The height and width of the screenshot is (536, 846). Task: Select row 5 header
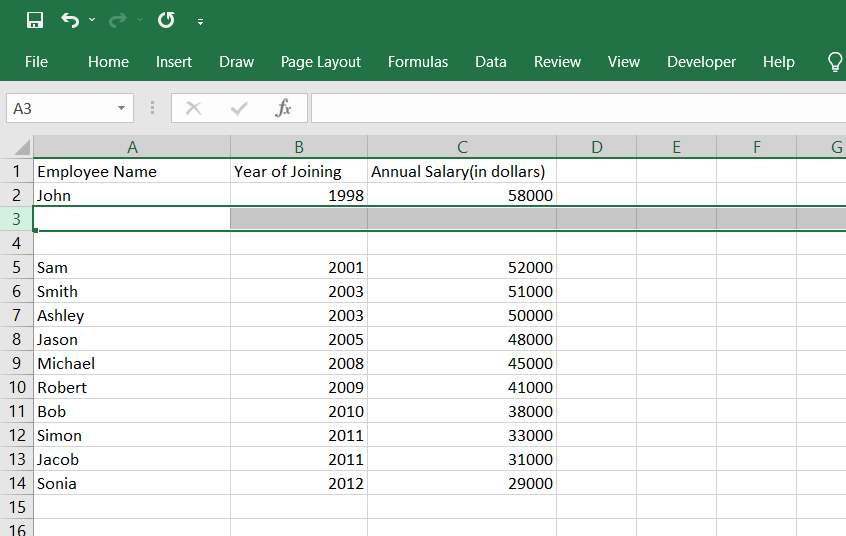[17, 267]
